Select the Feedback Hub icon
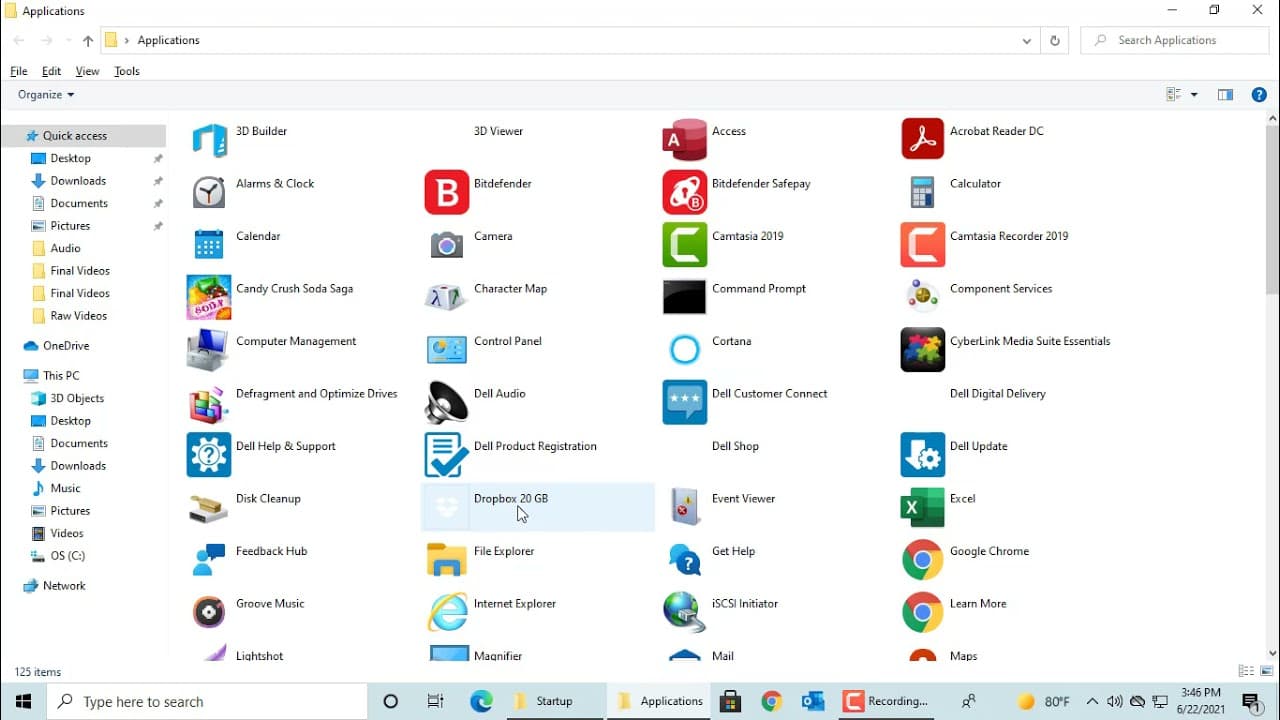 (209, 559)
